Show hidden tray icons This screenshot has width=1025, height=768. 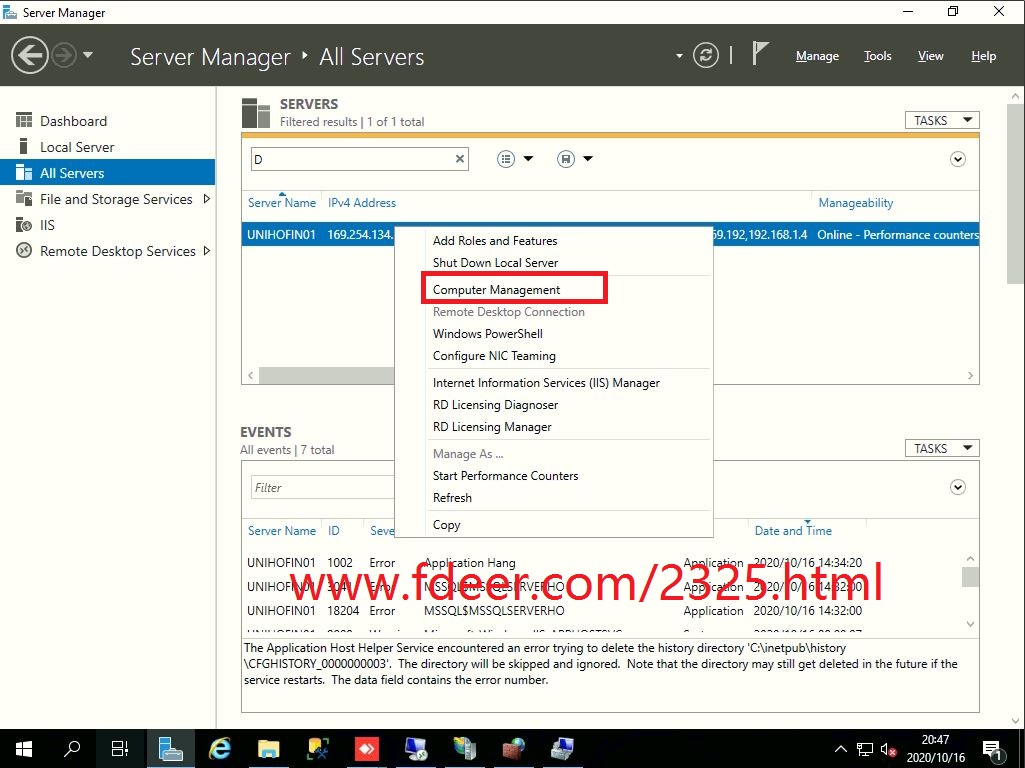[x=841, y=749]
